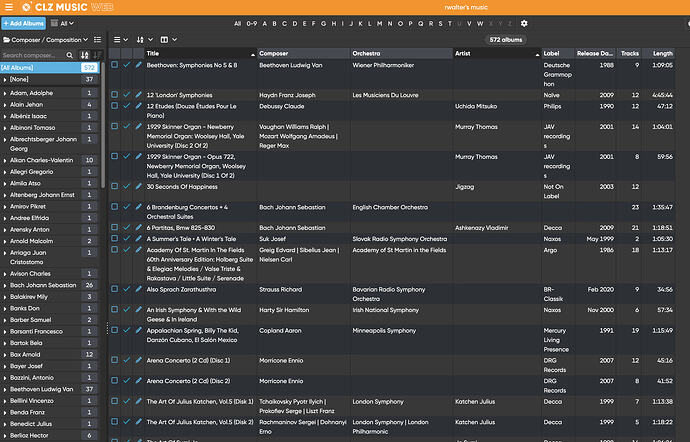Image resolution: width=690 pixels, height=442 pixels.
Task: Click pencil for Academy Of St. Martin row
Action: click(138, 250)
